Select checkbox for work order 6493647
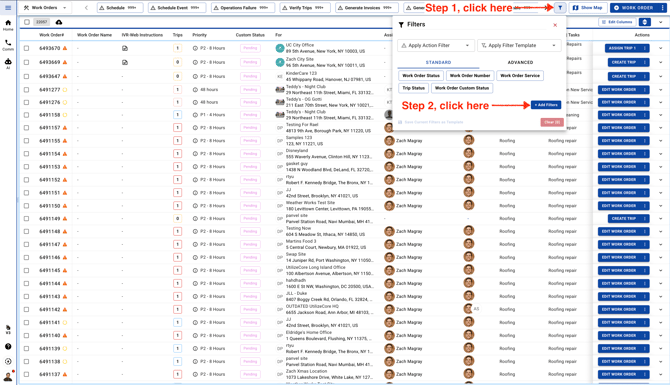 click(x=26, y=76)
